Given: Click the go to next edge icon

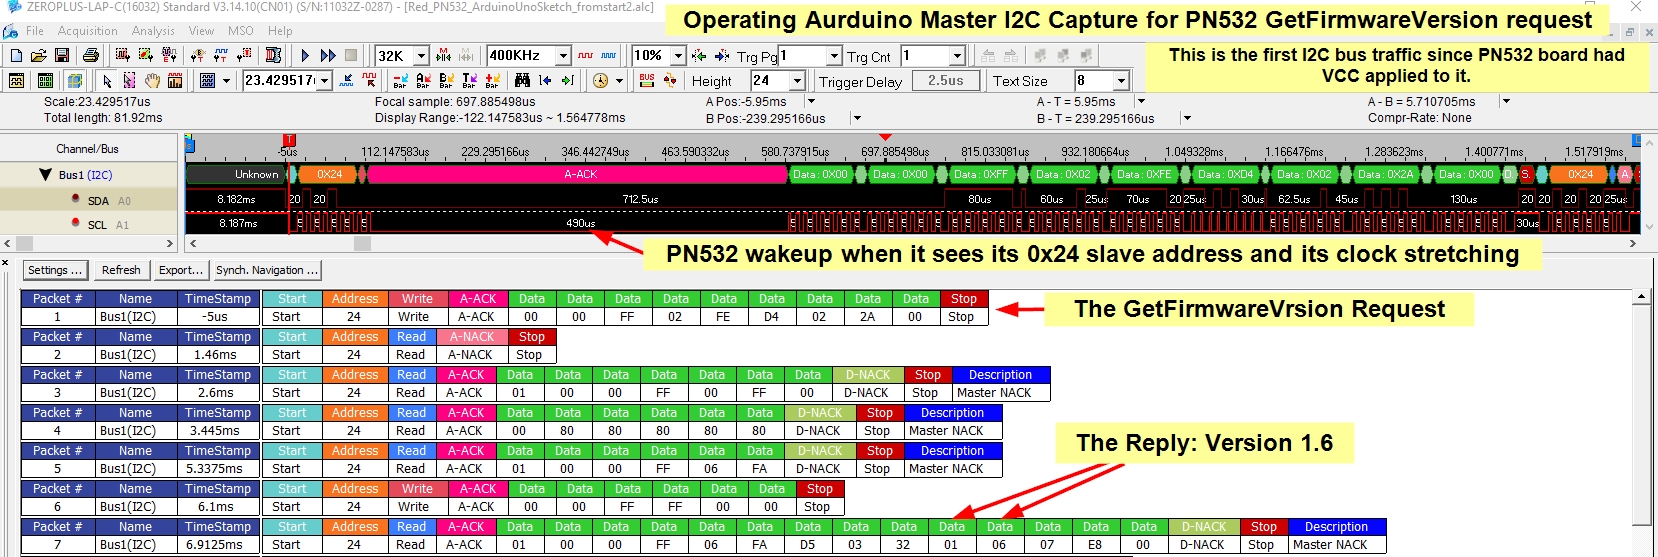Looking at the screenshot, I should (567, 80).
